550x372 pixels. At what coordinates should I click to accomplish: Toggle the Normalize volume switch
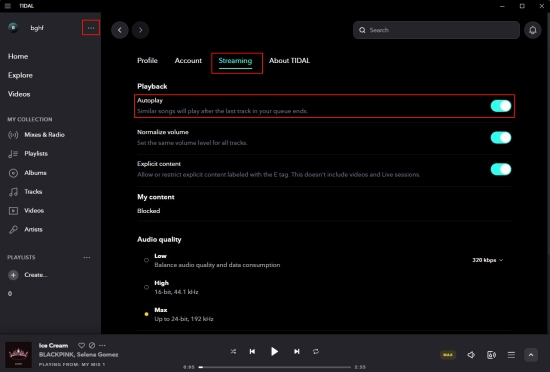[x=501, y=137]
